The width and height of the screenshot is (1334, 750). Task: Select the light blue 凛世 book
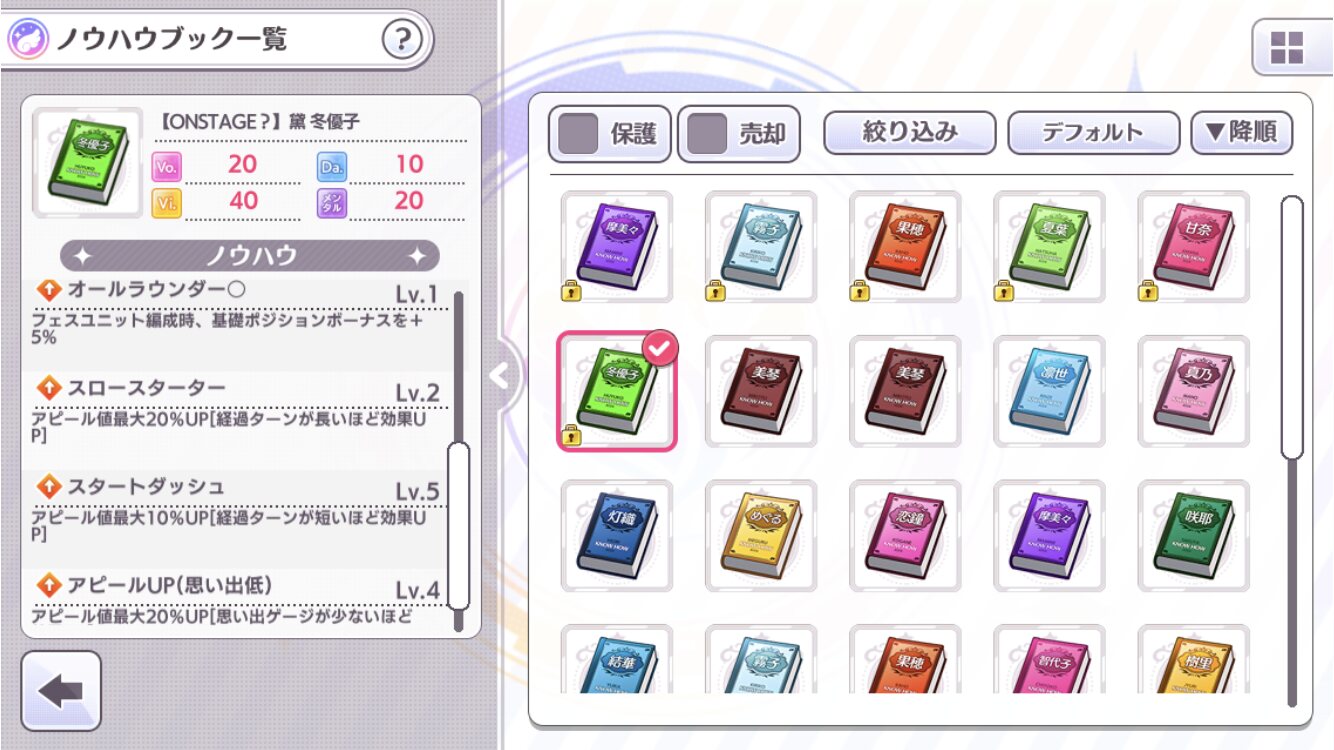pyautogui.click(x=1049, y=391)
